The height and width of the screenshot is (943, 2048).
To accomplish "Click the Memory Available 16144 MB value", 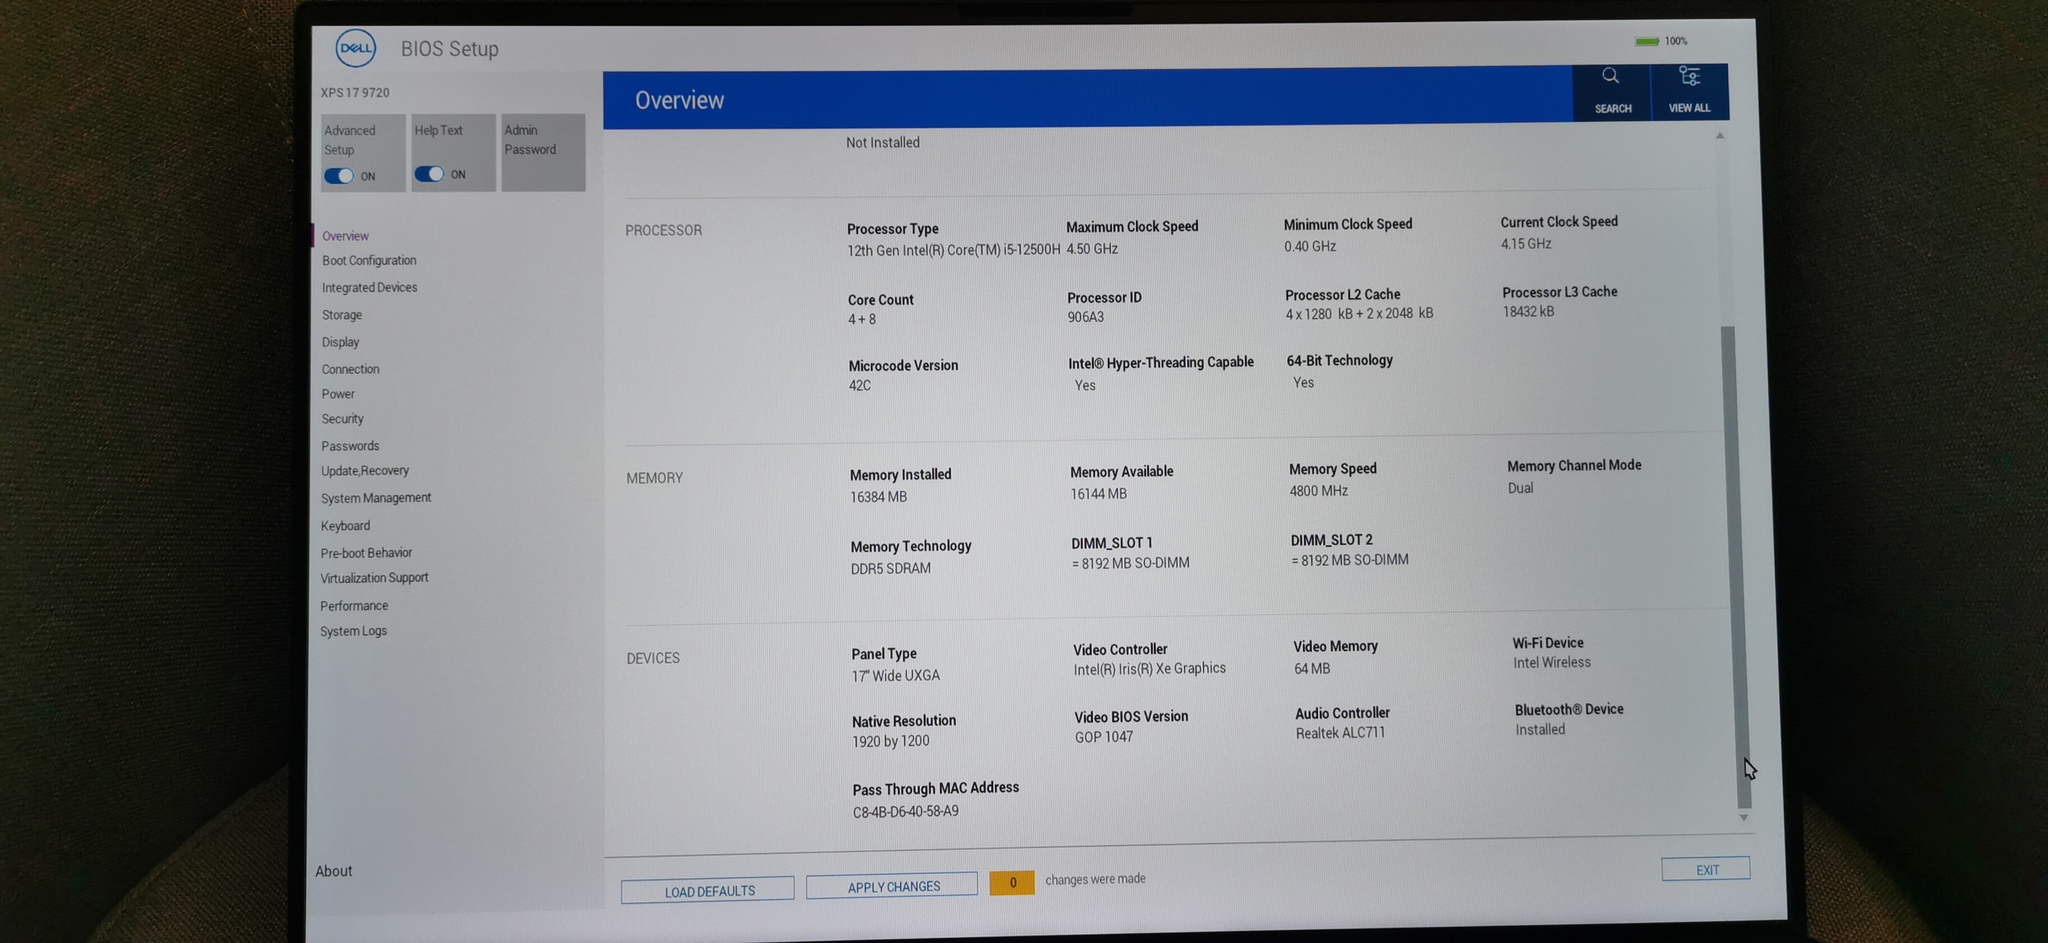I will [x=1098, y=493].
